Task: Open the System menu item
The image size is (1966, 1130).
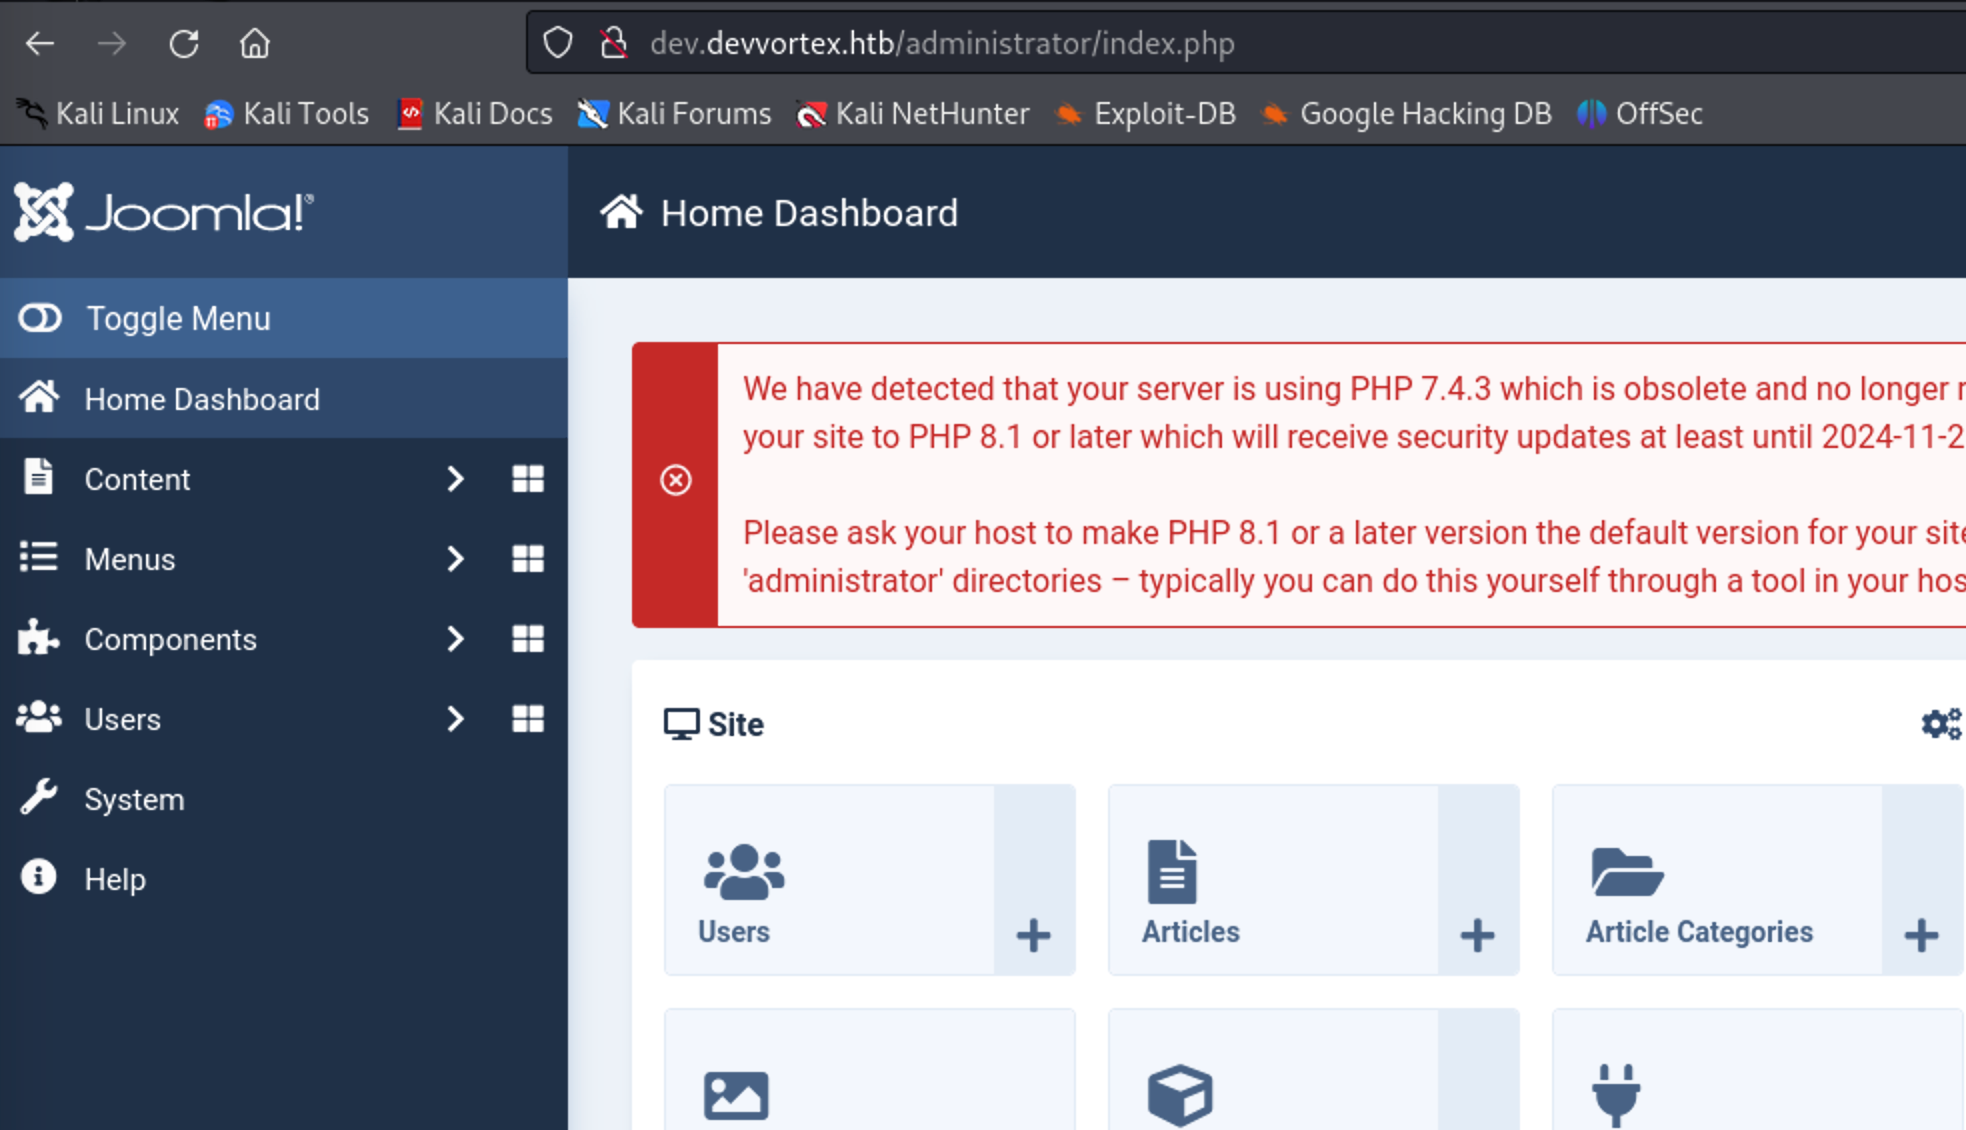Action: click(x=284, y=799)
